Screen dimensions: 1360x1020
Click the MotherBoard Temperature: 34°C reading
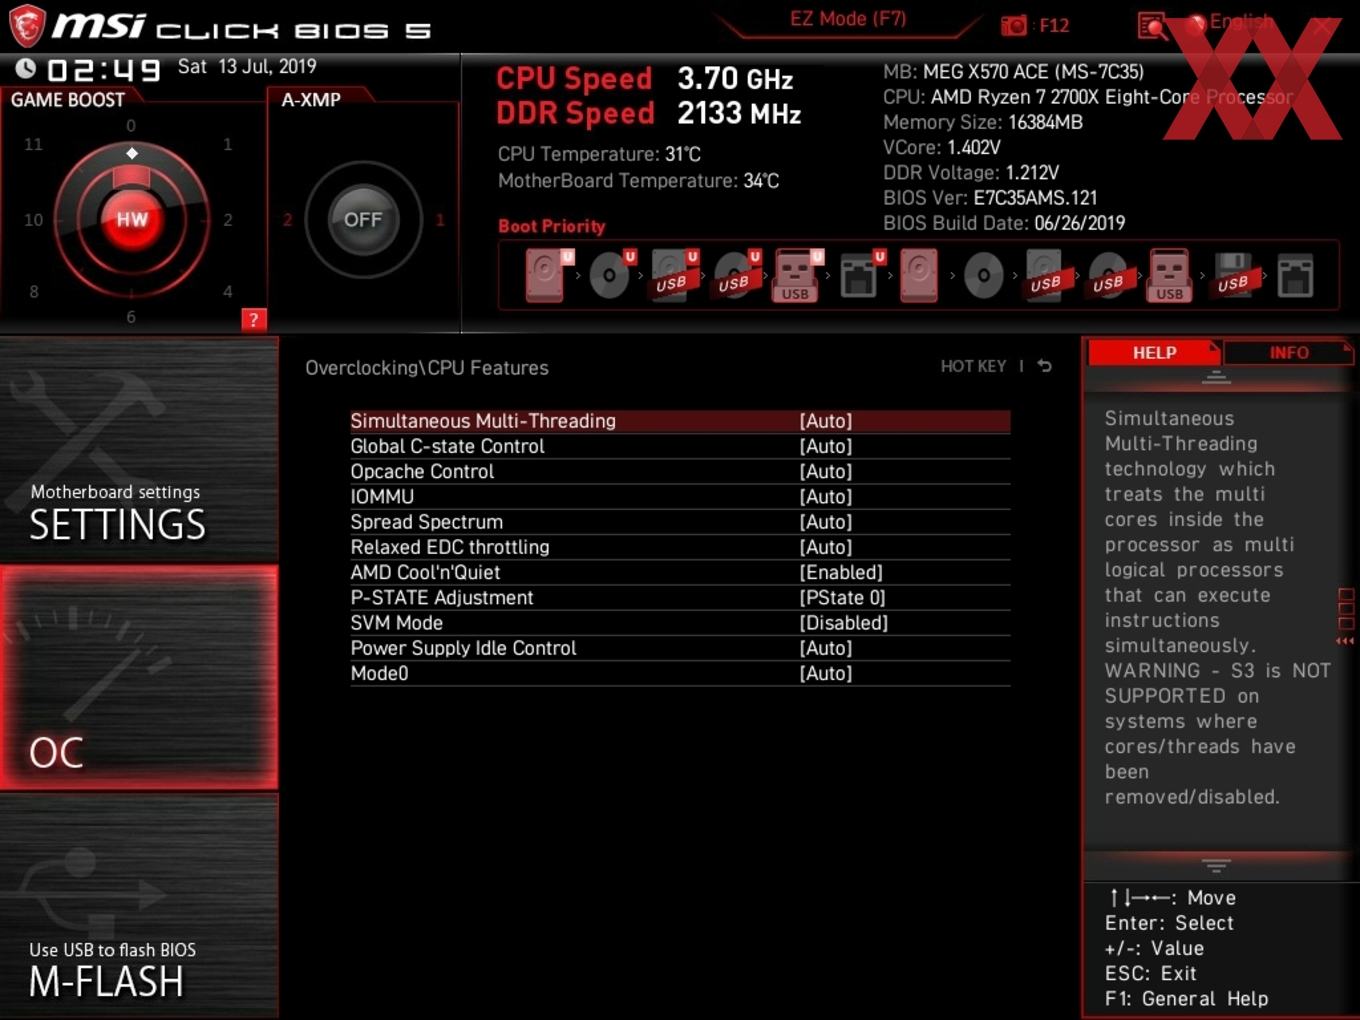click(638, 181)
